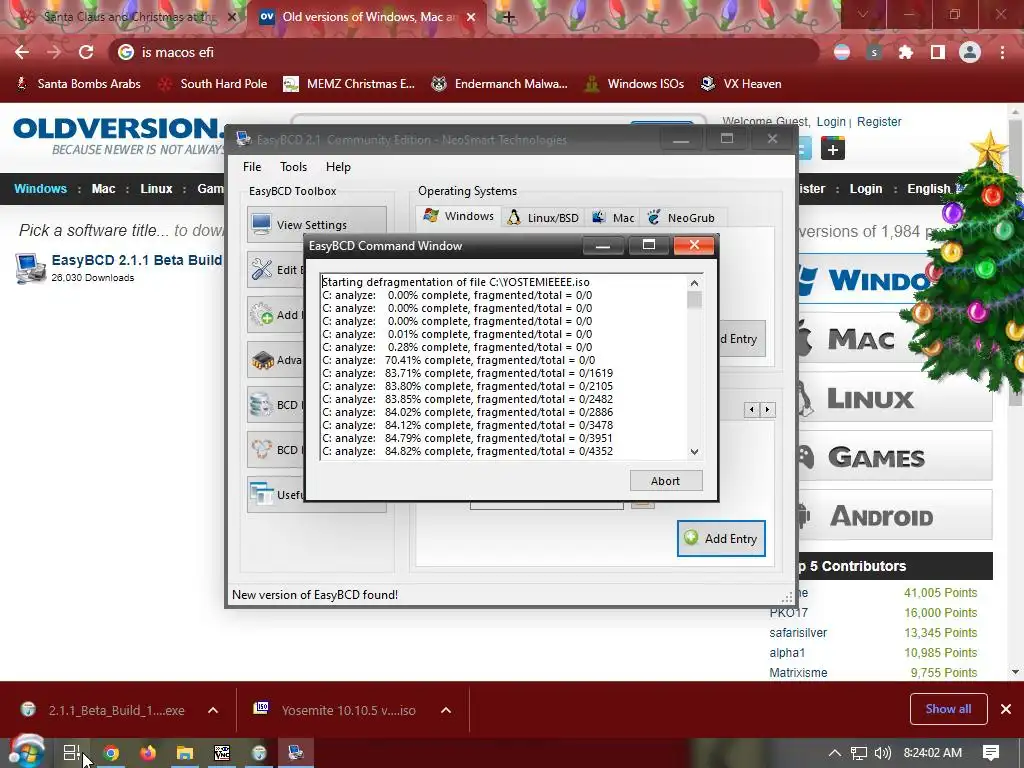Switch to the Linux/BSD tab
Viewport: 1024px width, 768px height.
click(543, 217)
